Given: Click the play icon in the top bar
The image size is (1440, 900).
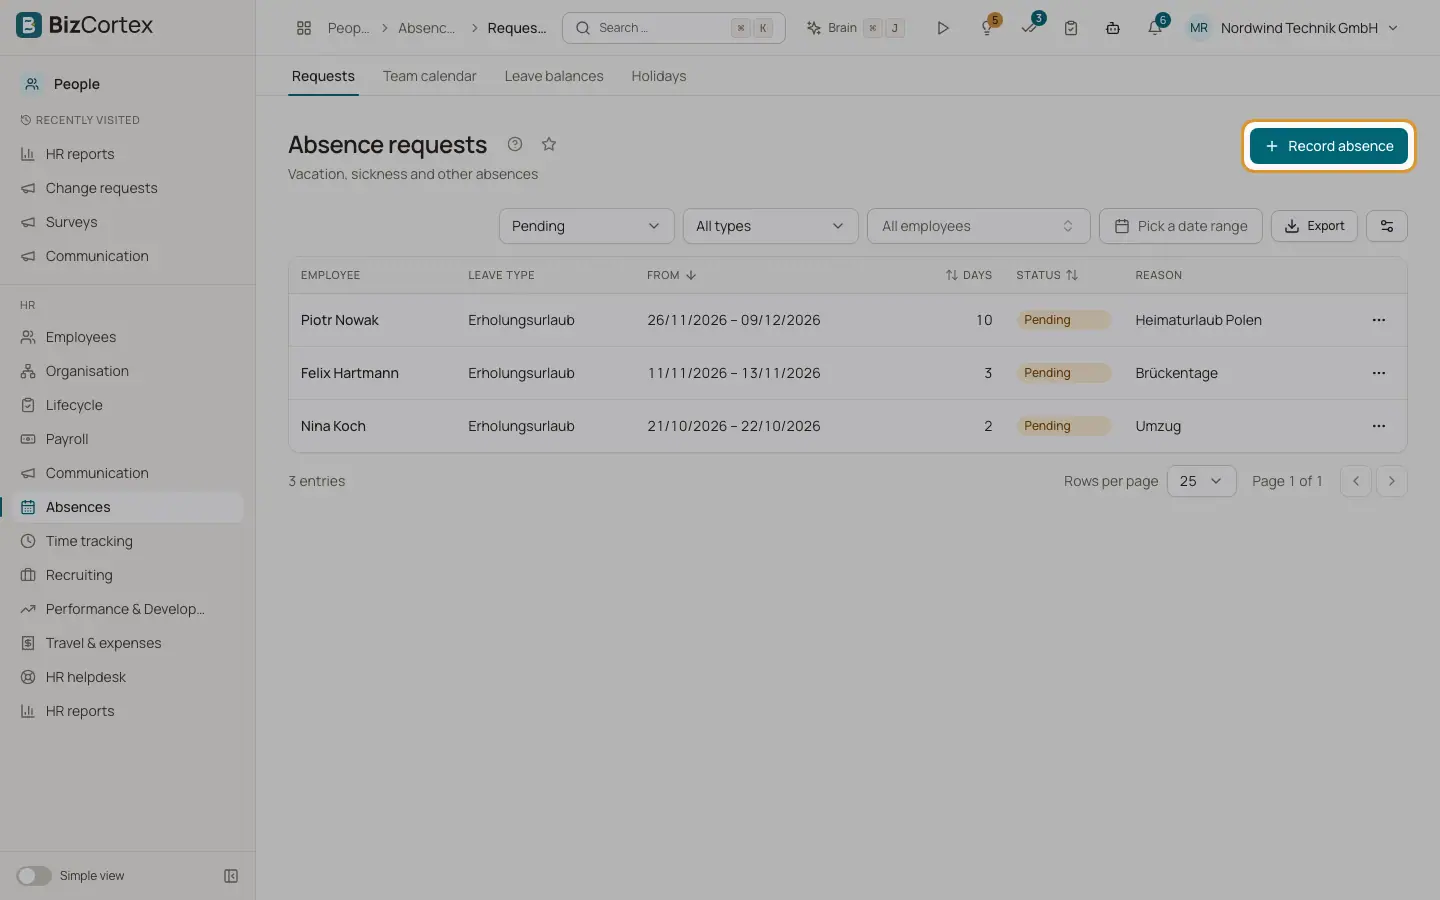Looking at the screenshot, I should tap(942, 28).
